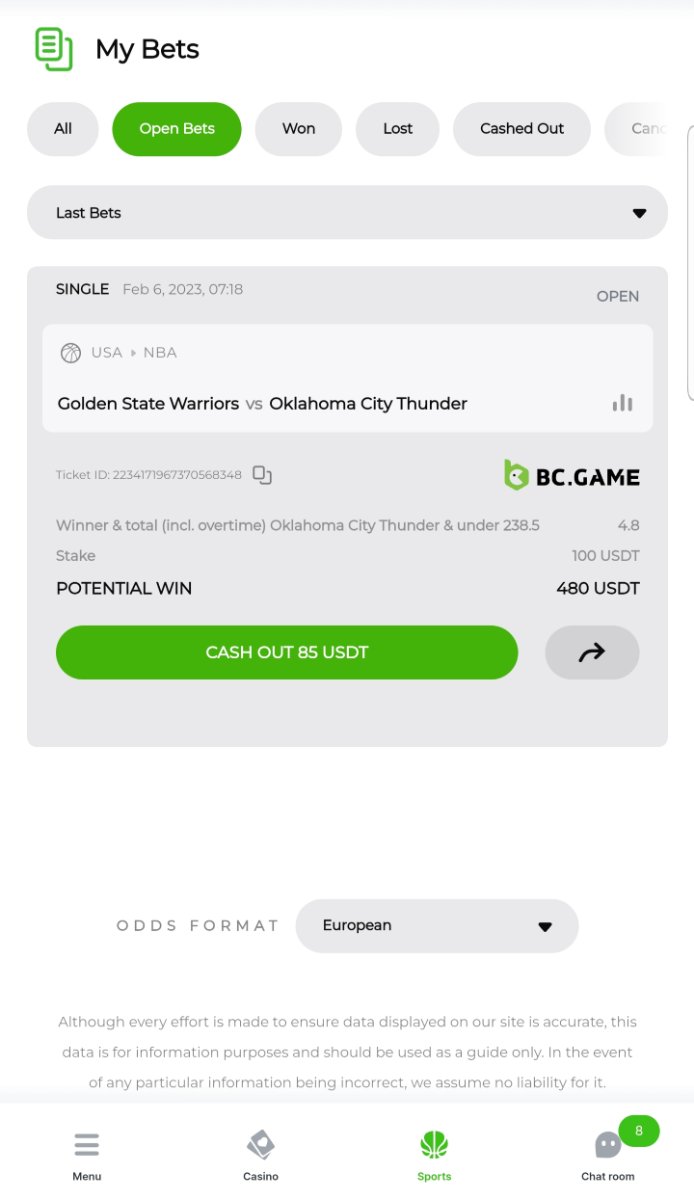694x1200 pixels.
Task: Click the share arrow button
Action: click(x=592, y=653)
